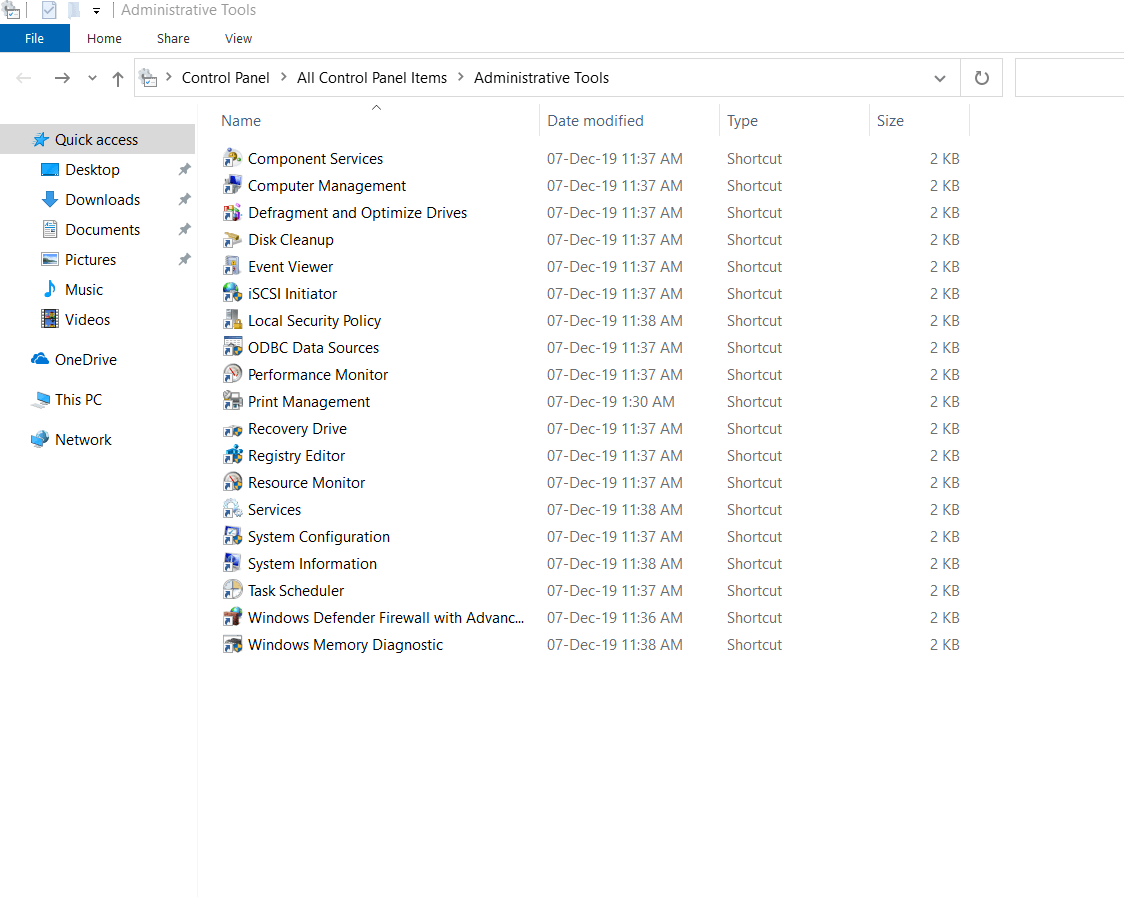The height and width of the screenshot is (897, 1124).
Task: Expand the Quick Access Toolbar customize arrow
Action: (x=96, y=11)
